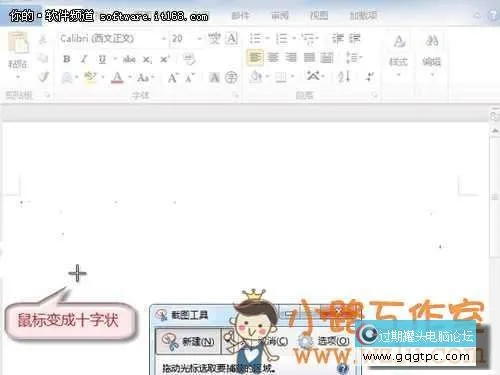Click the character border A icon
The image size is (500, 375).
232,39
